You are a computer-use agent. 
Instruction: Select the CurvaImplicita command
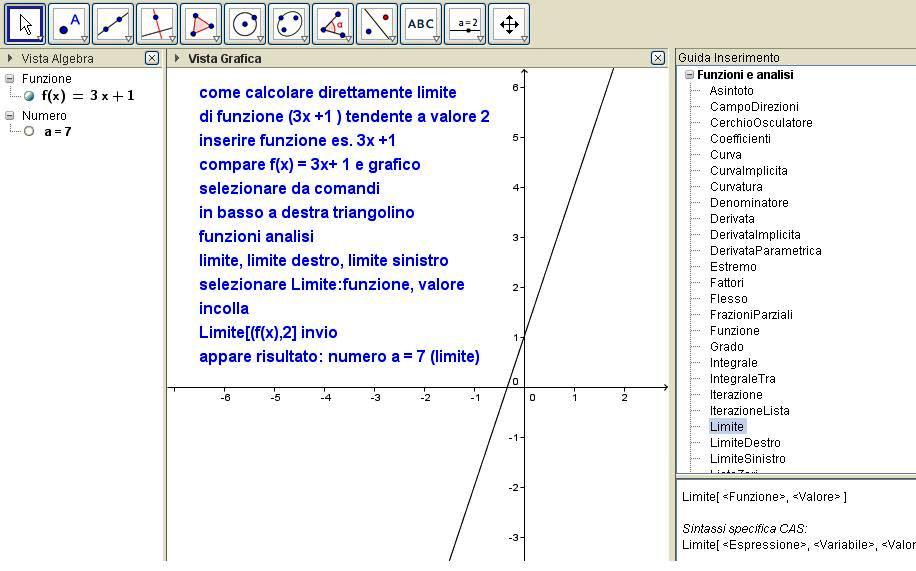coord(749,171)
